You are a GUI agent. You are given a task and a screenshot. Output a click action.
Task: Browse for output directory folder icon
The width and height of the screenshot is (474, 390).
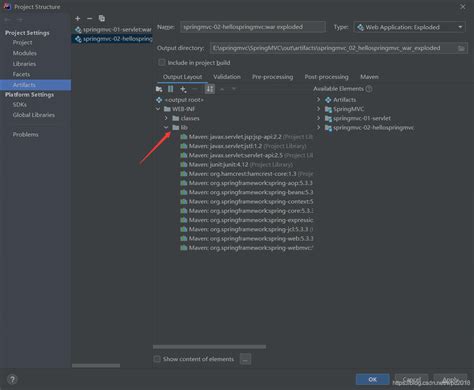461,49
